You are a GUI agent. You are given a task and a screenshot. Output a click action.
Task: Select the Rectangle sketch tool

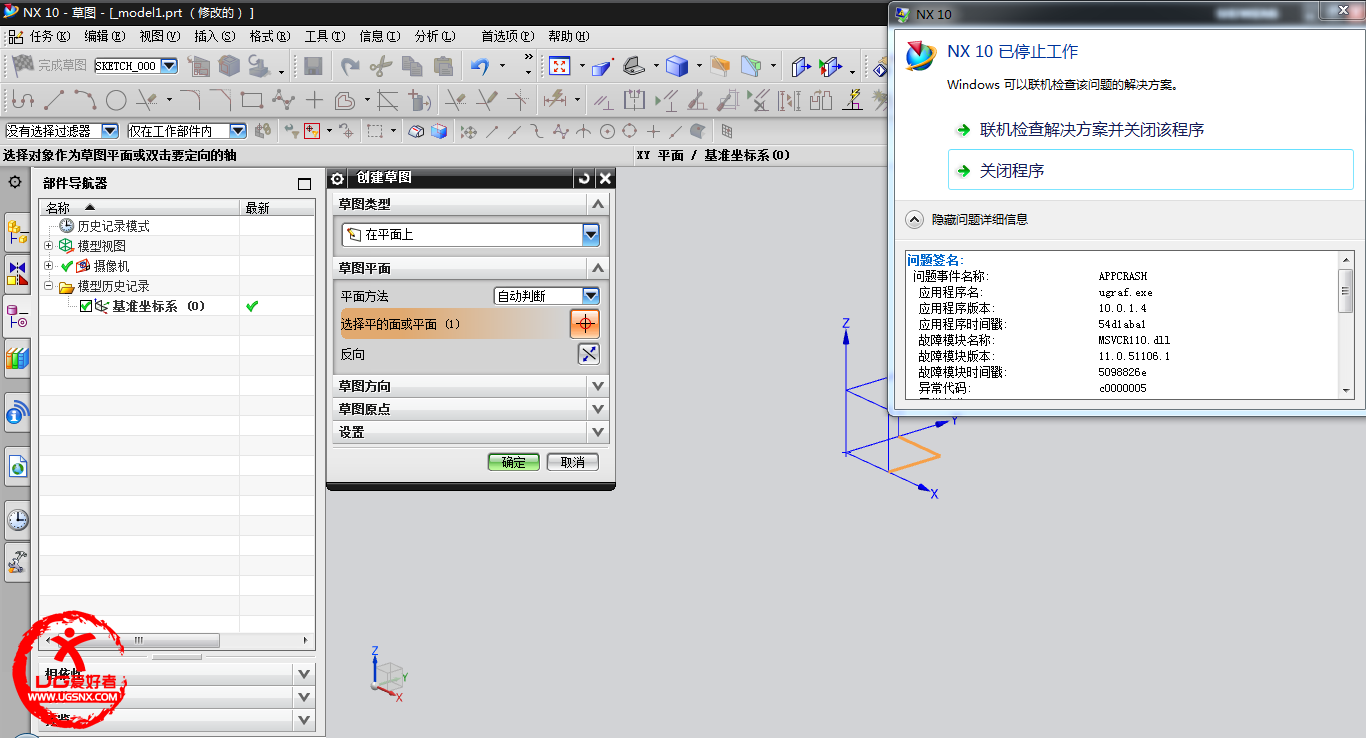pyautogui.click(x=251, y=100)
